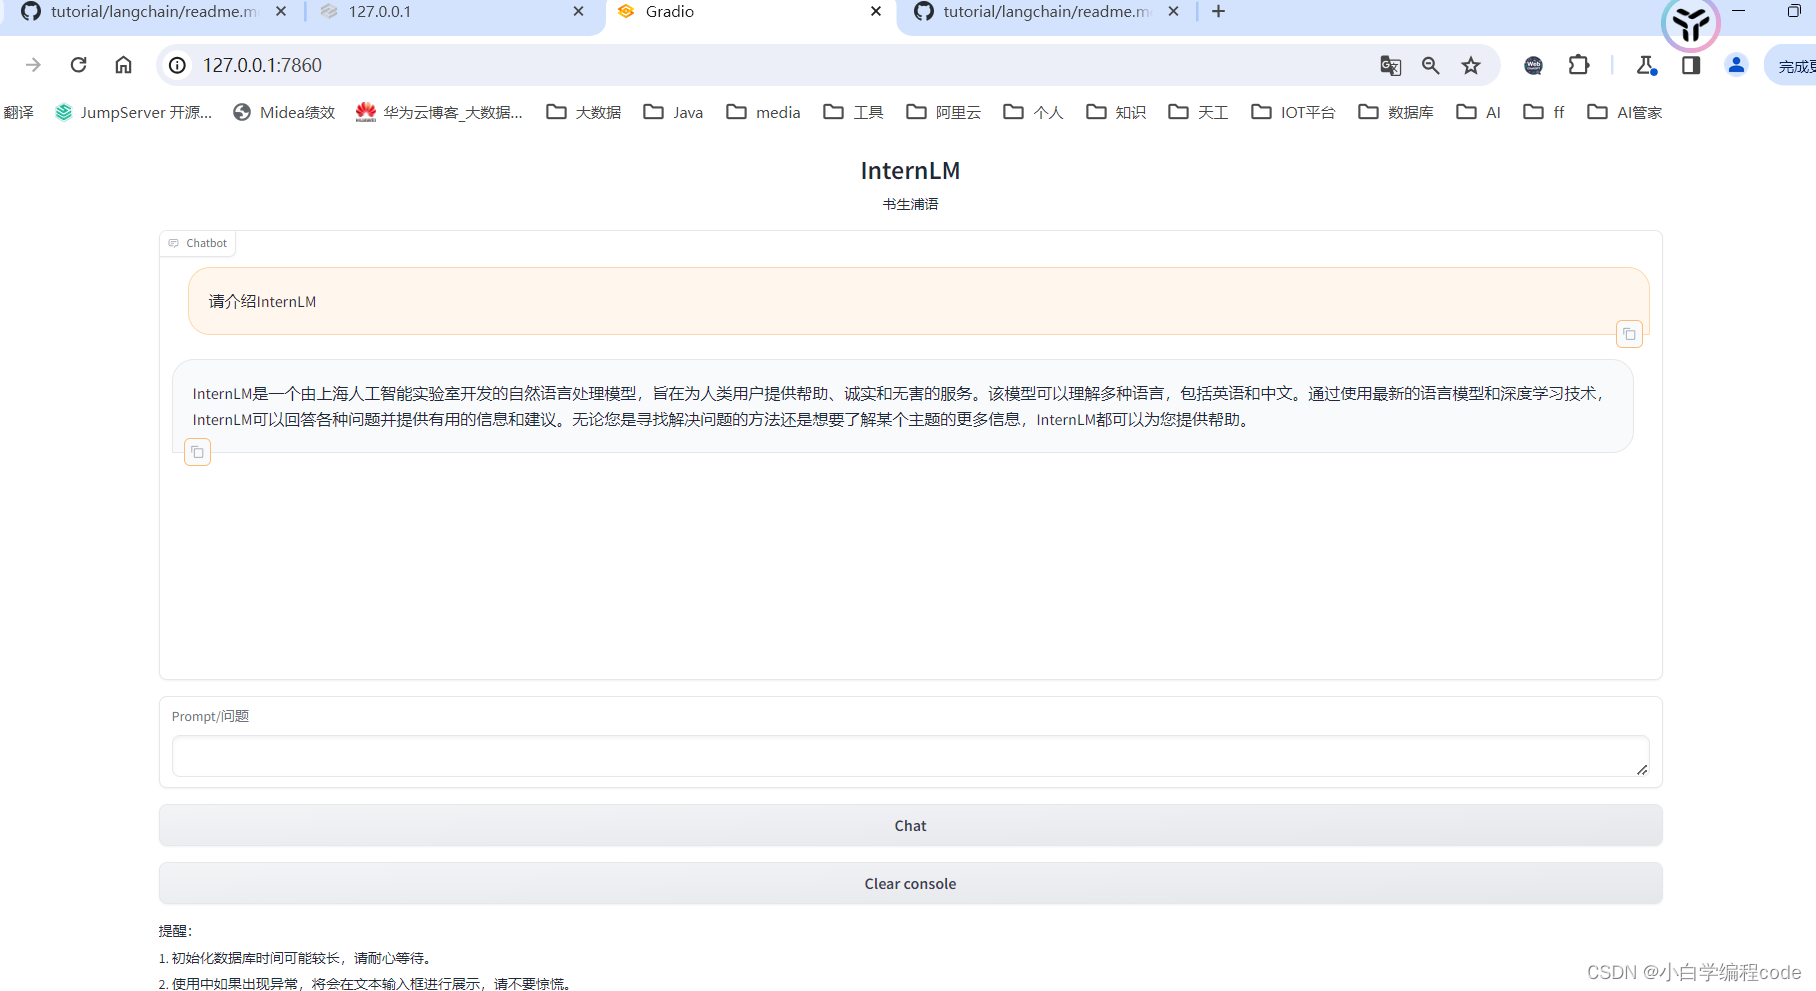Bookmark this page with the star

(1471, 65)
